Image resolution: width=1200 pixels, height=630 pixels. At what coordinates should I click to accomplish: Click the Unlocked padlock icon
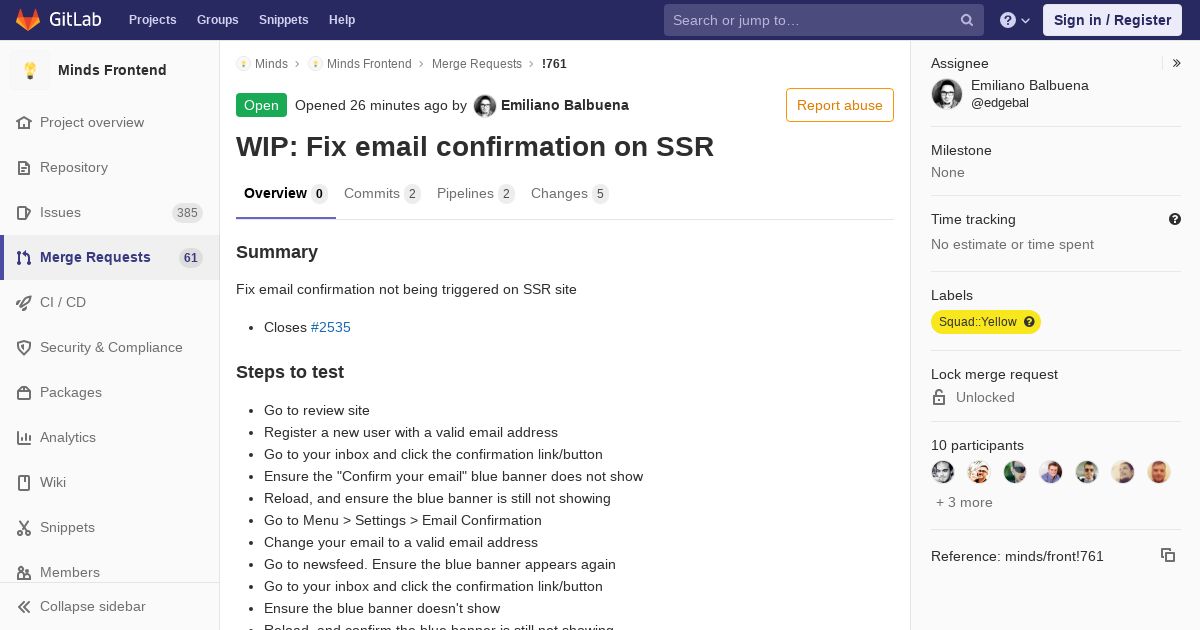(939, 397)
